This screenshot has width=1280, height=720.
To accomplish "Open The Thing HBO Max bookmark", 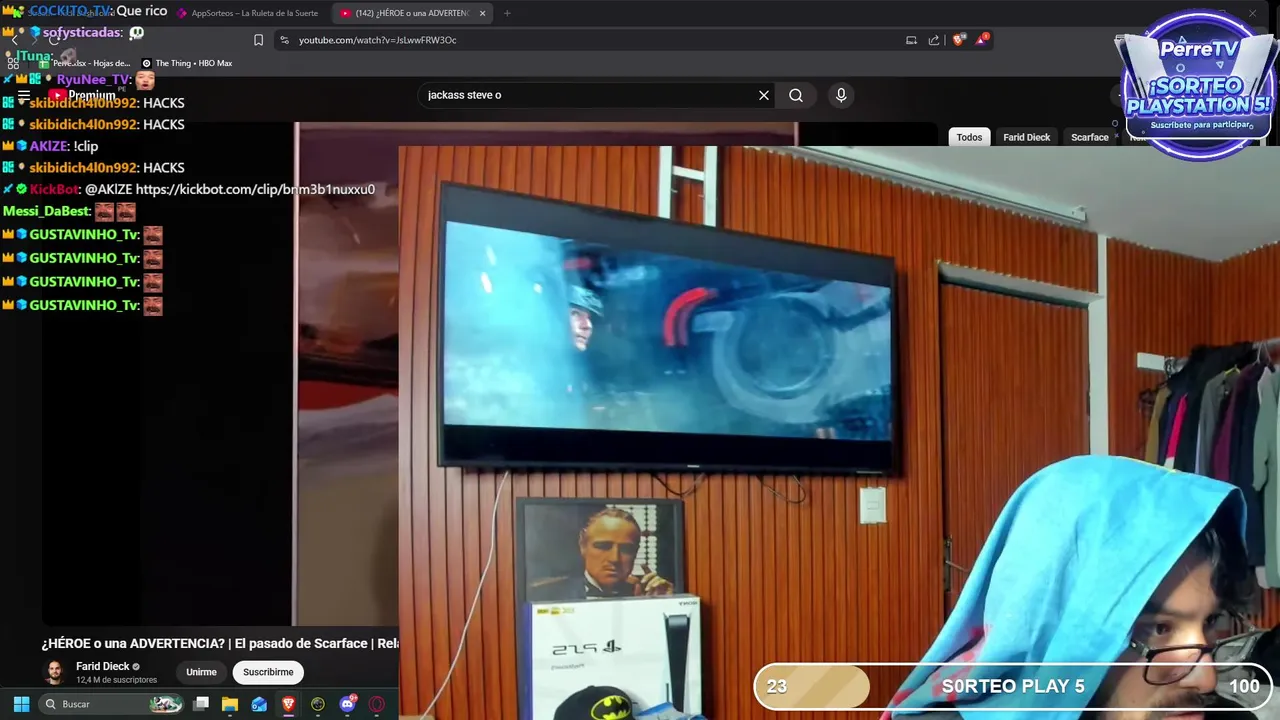I will coord(187,63).
